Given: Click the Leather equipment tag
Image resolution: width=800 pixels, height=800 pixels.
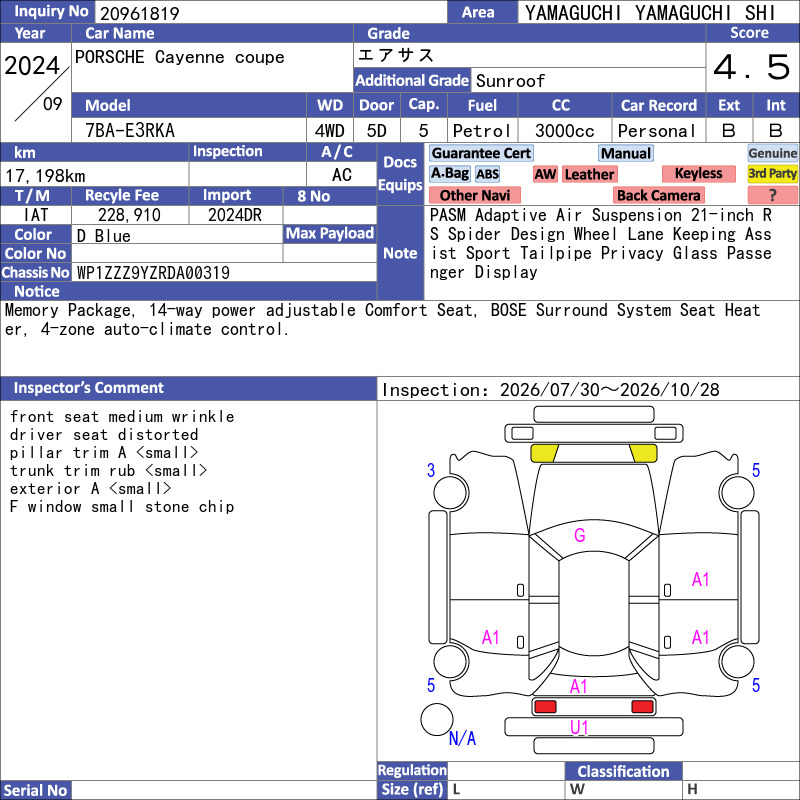Looking at the screenshot, I should click(589, 174).
